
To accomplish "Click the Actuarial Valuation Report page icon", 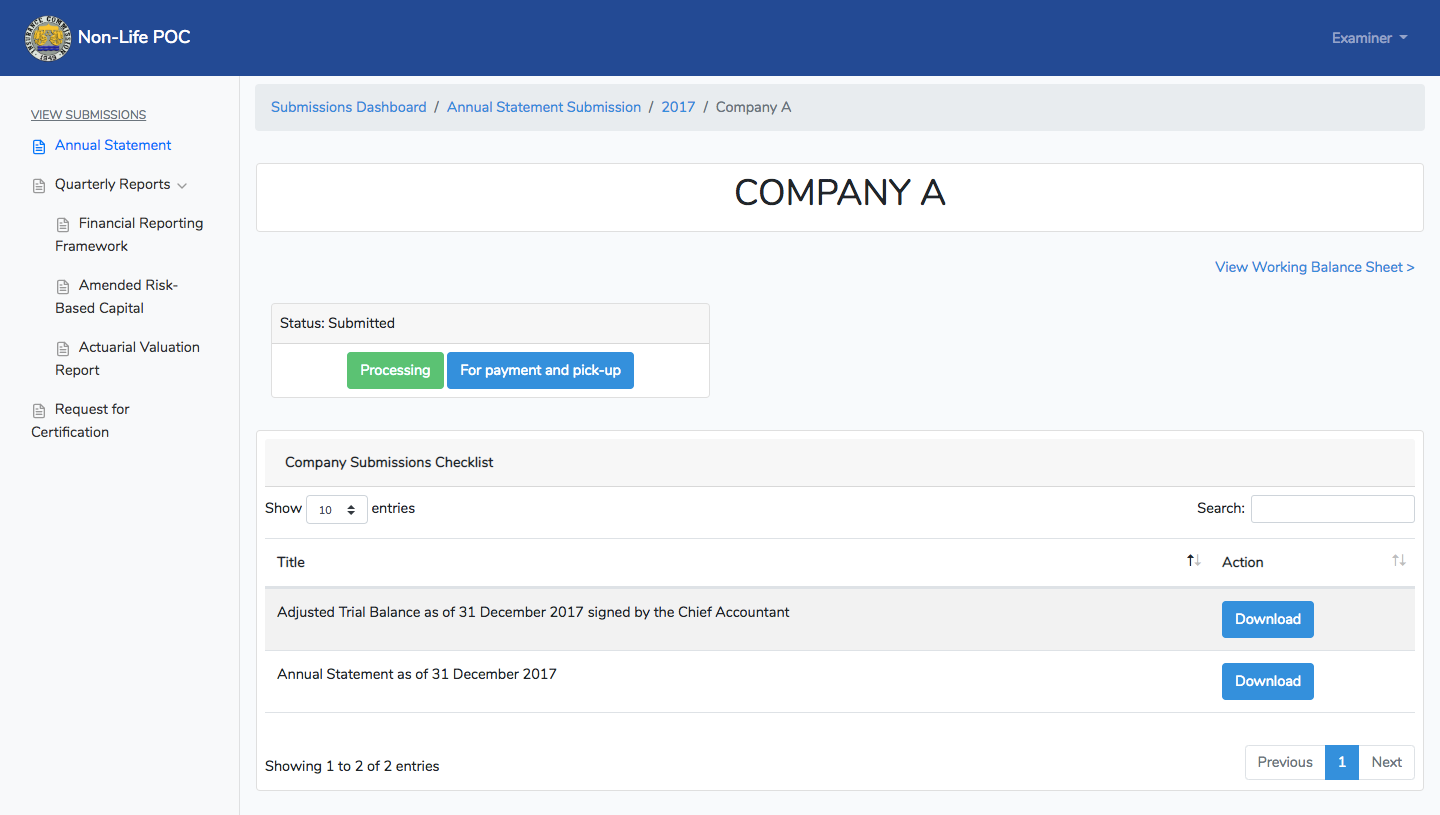I will 63,349.
